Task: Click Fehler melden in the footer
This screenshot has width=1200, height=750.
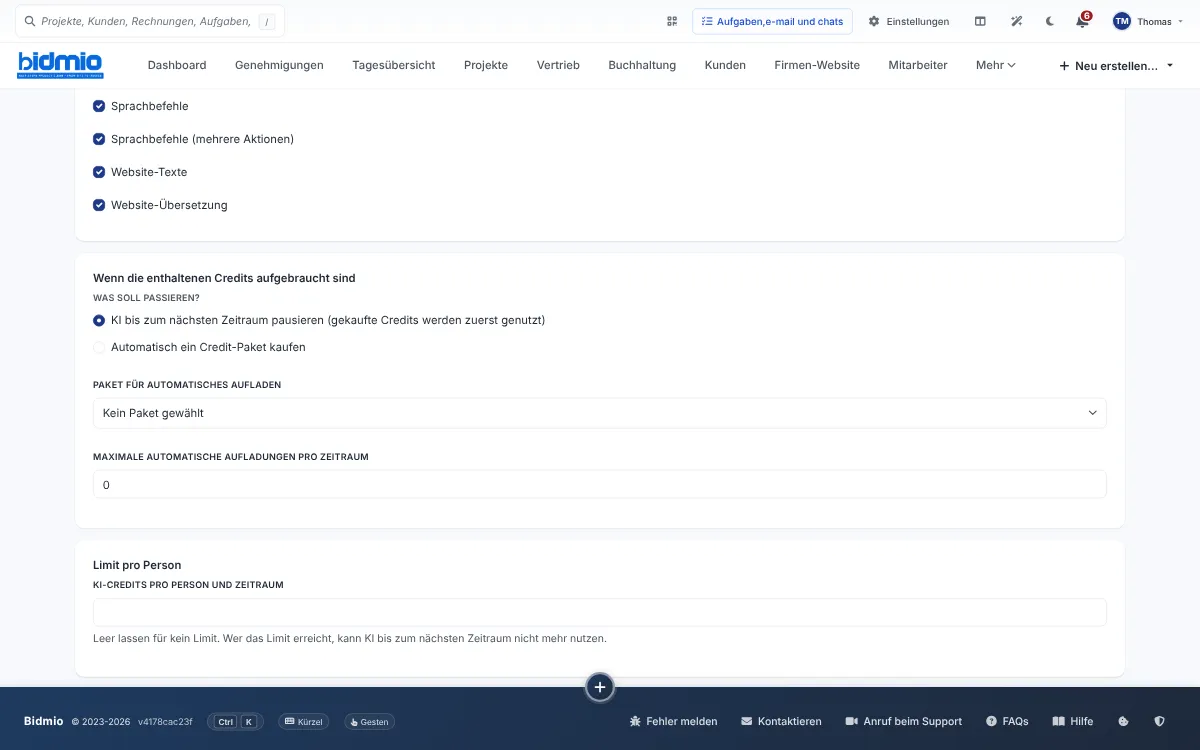Action: click(x=673, y=721)
